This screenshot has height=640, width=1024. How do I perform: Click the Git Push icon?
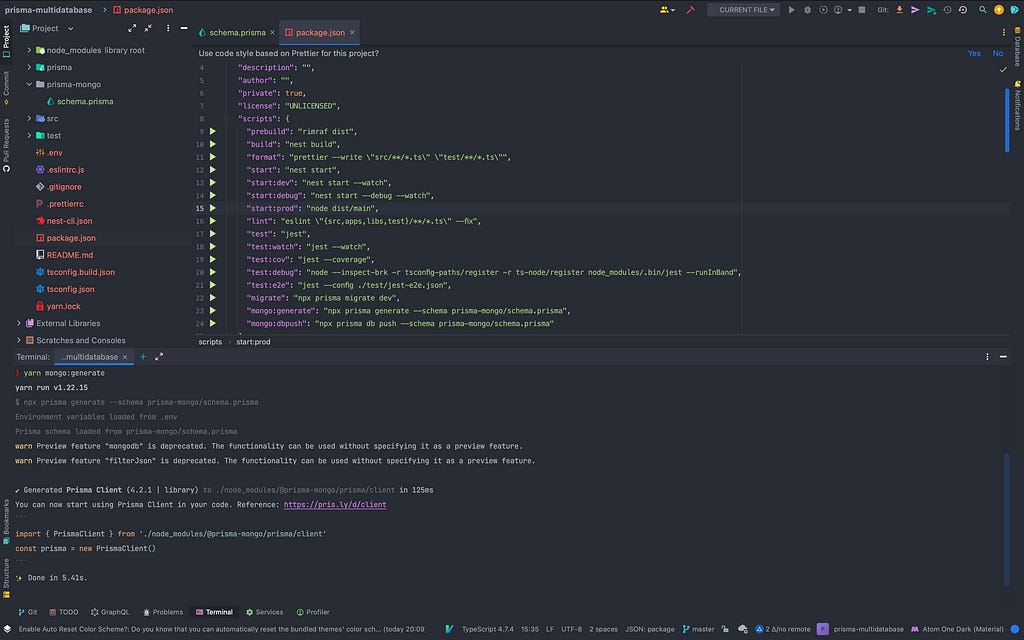click(x=931, y=10)
